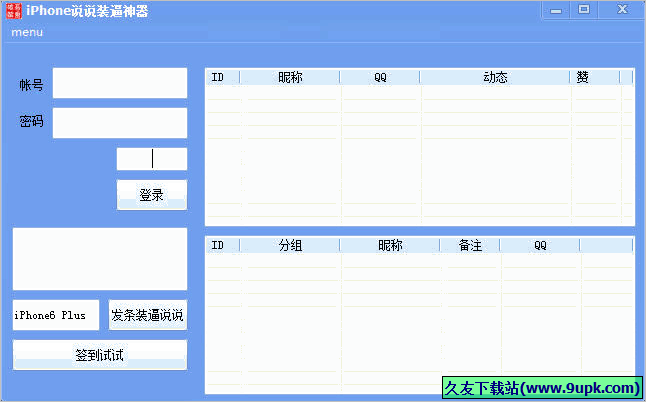Click QQ header in lower table
This screenshot has height=402, width=646.
540,245
